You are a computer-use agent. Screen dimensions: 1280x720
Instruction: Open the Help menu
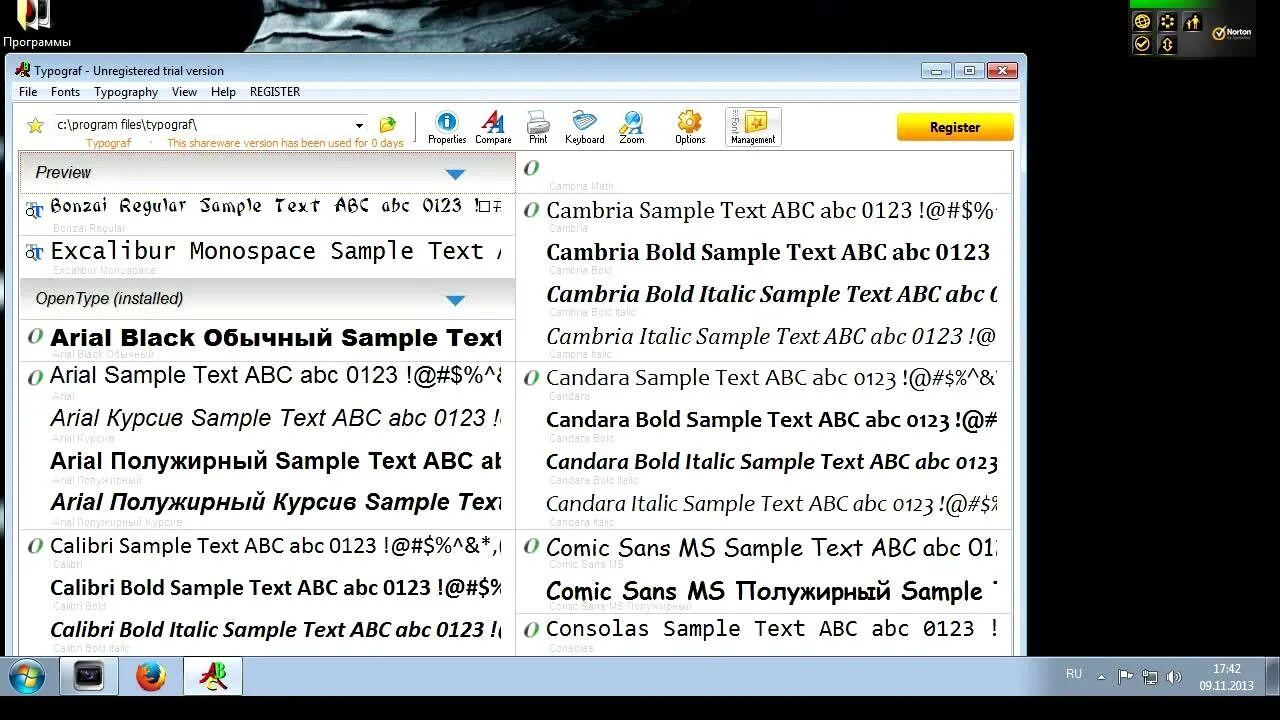[x=223, y=92]
